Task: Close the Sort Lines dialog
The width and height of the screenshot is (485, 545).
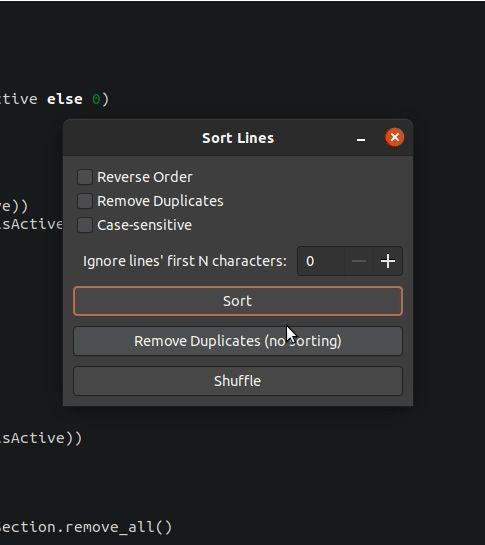Action: pos(395,137)
